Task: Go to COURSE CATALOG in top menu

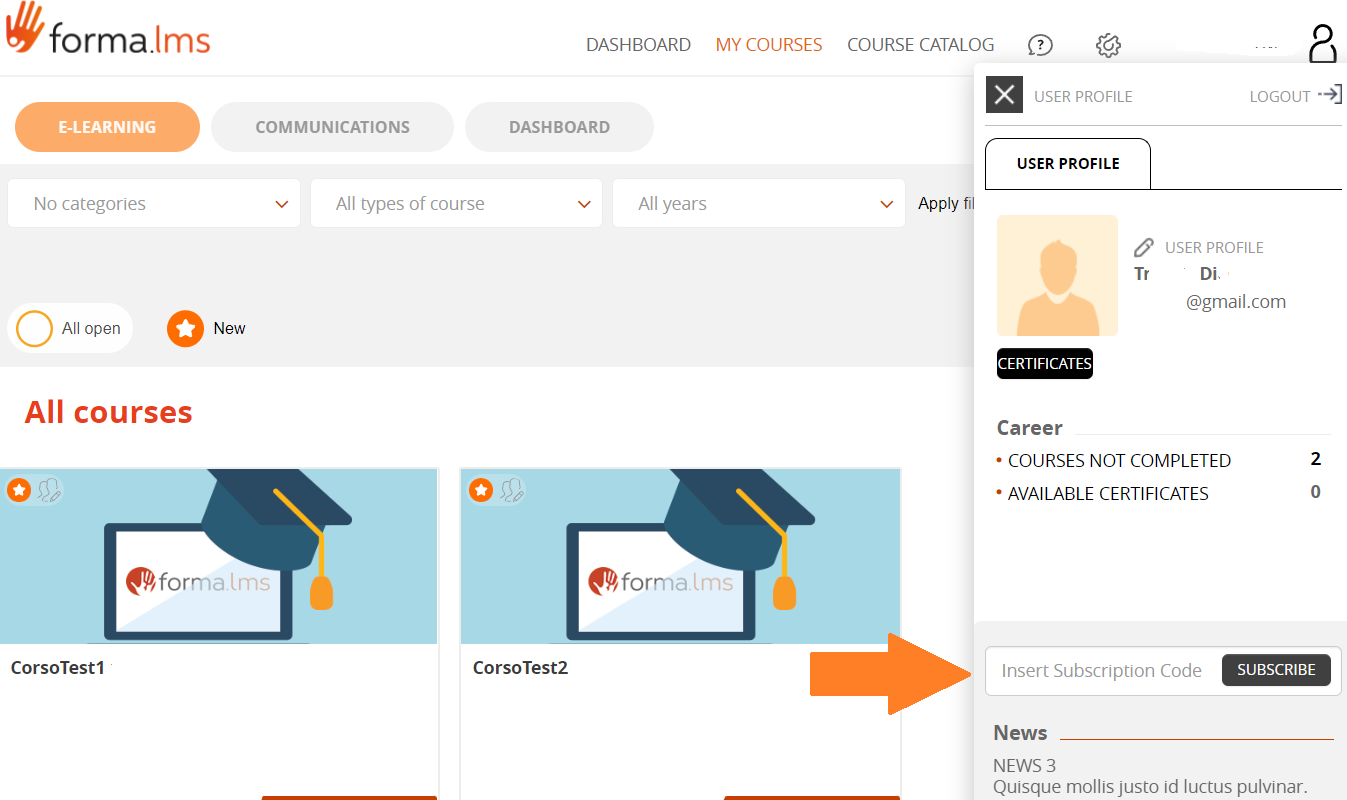Action: pyautogui.click(x=920, y=45)
